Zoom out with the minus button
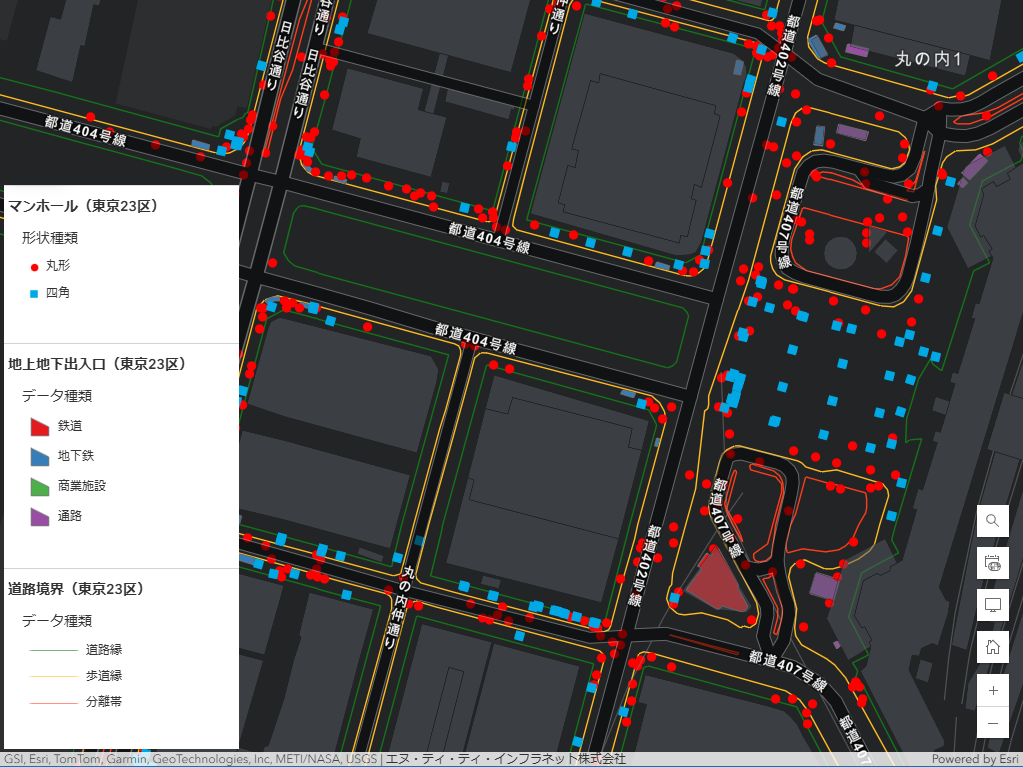Viewport: 1023px width, 767px height. pyautogui.click(x=992, y=723)
